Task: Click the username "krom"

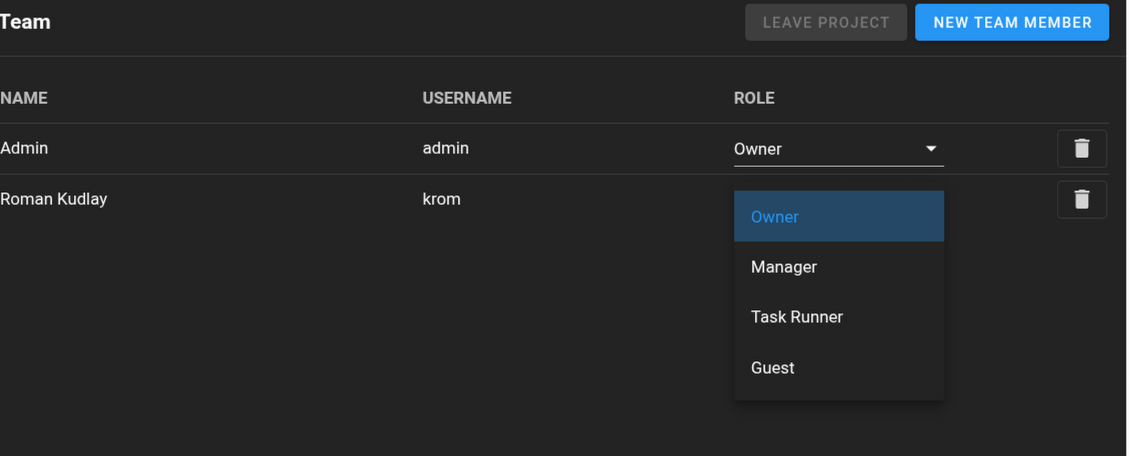Action: pyautogui.click(x=441, y=199)
